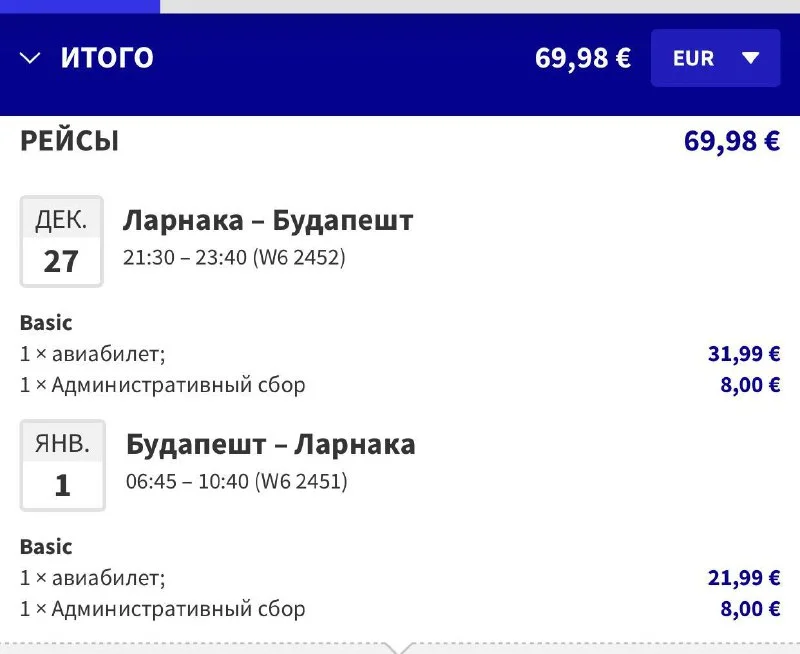
Task: Select the Будапешт – Ларнака flight title
Action: coord(270,444)
